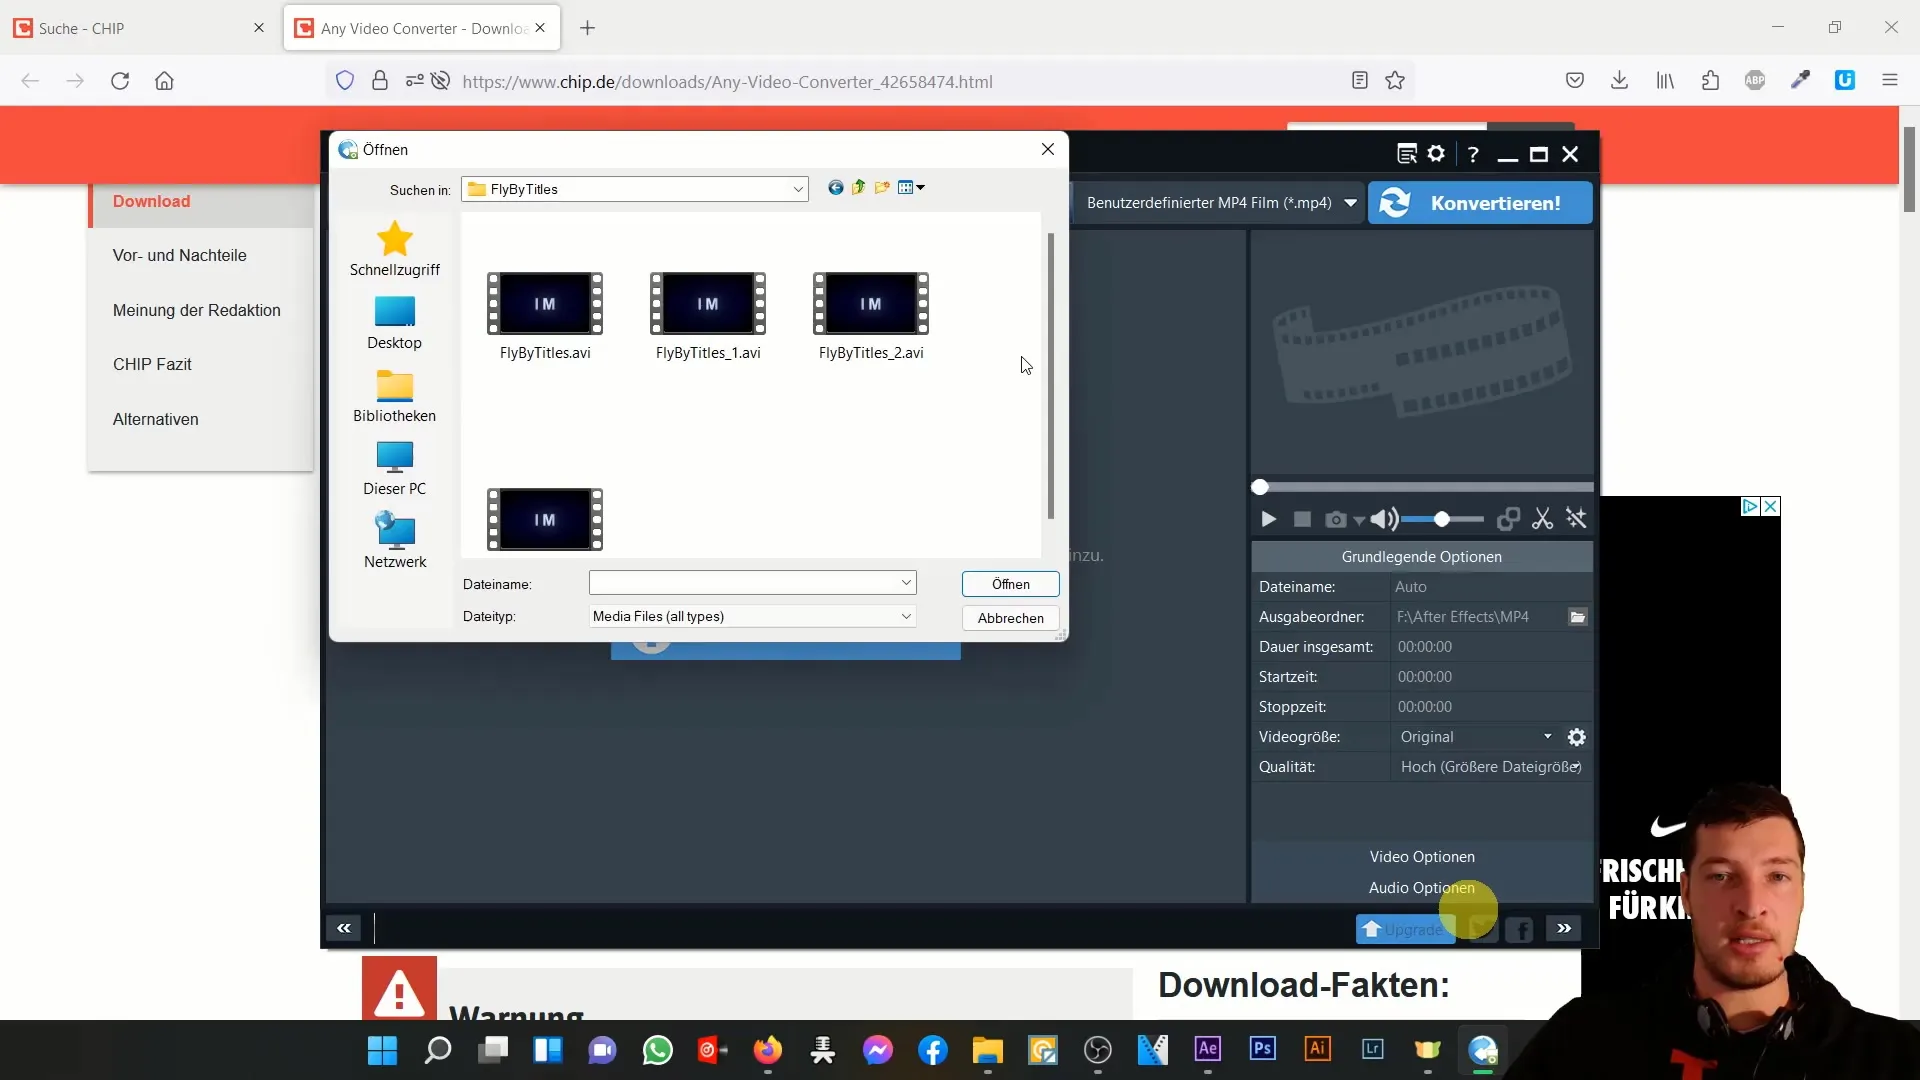Click the Konvertieren! button to convert
Screen dimensions: 1920x1080
pos(1480,203)
